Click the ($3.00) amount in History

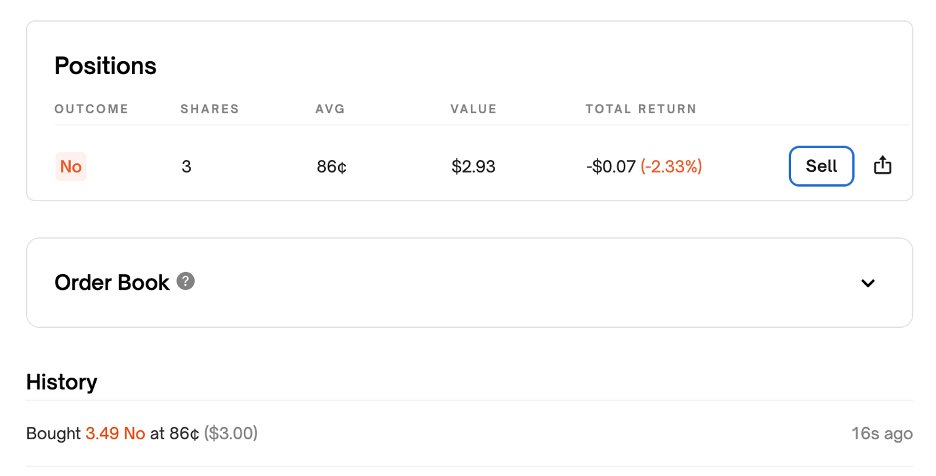[231, 434]
